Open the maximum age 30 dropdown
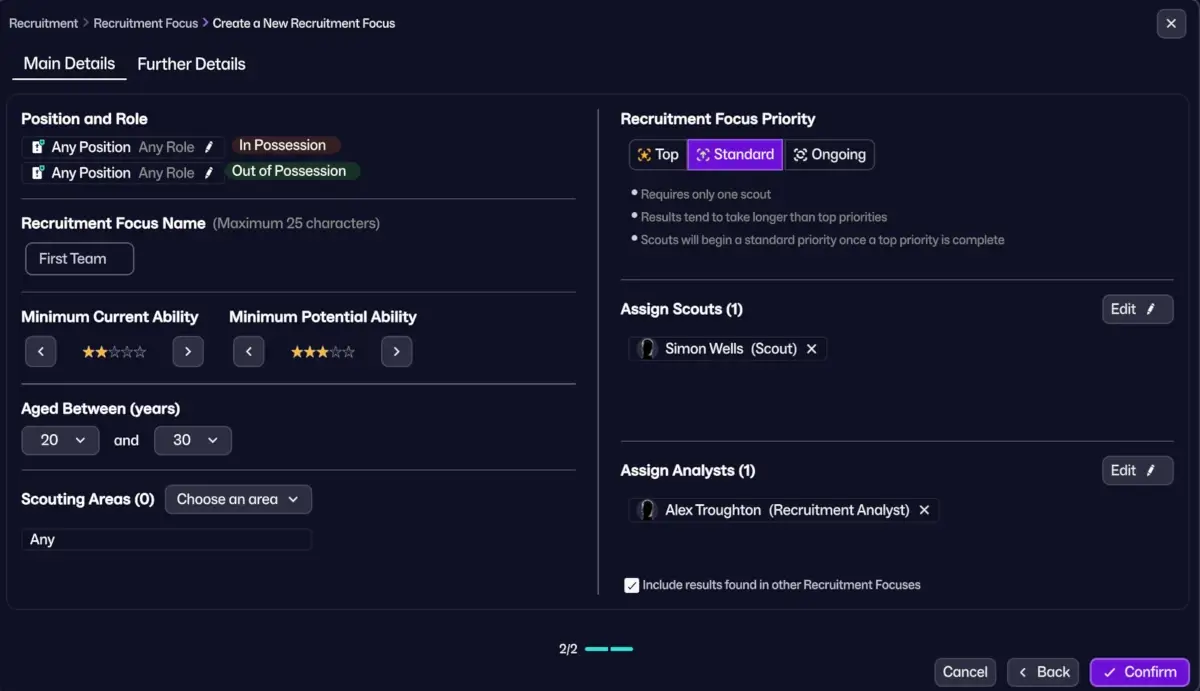This screenshot has width=1200, height=691. pyautogui.click(x=193, y=440)
